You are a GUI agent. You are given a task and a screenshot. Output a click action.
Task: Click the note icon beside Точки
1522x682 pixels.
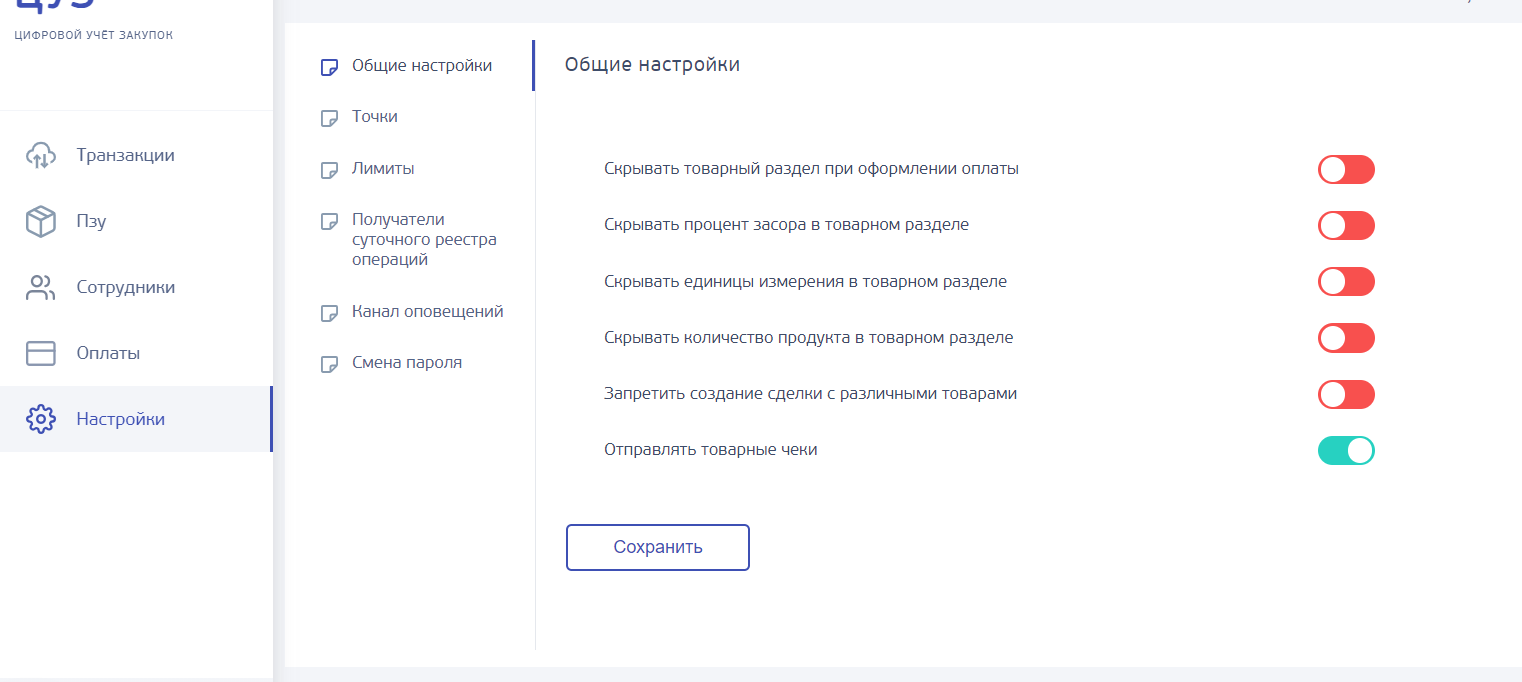pyautogui.click(x=328, y=118)
